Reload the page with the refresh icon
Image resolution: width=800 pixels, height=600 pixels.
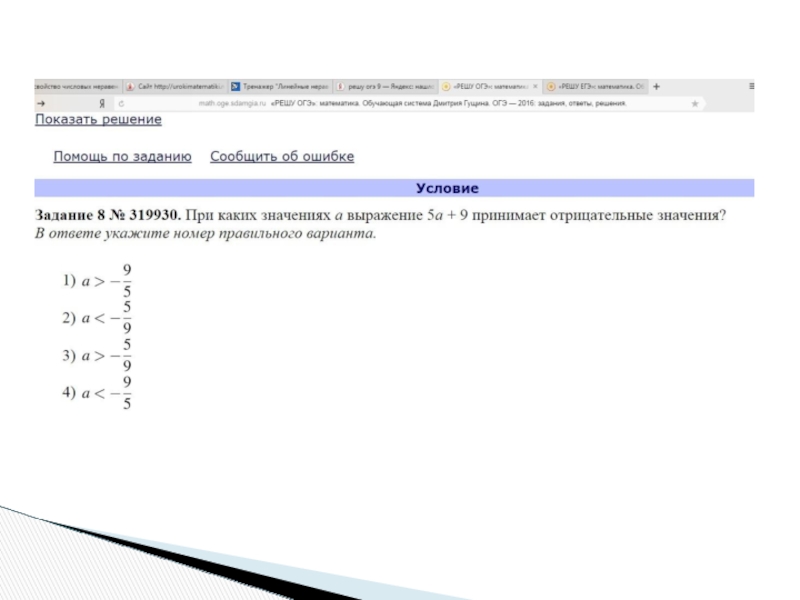(x=121, y=104)
